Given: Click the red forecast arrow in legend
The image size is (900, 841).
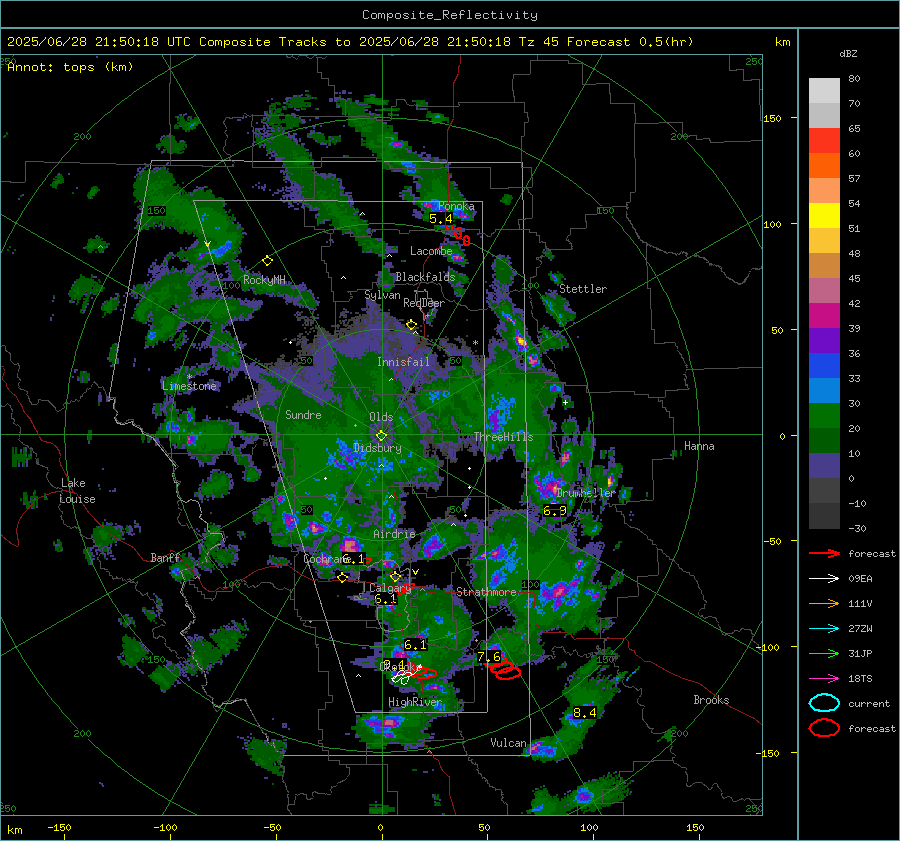Looking at the screenshot, I should 824,553.
